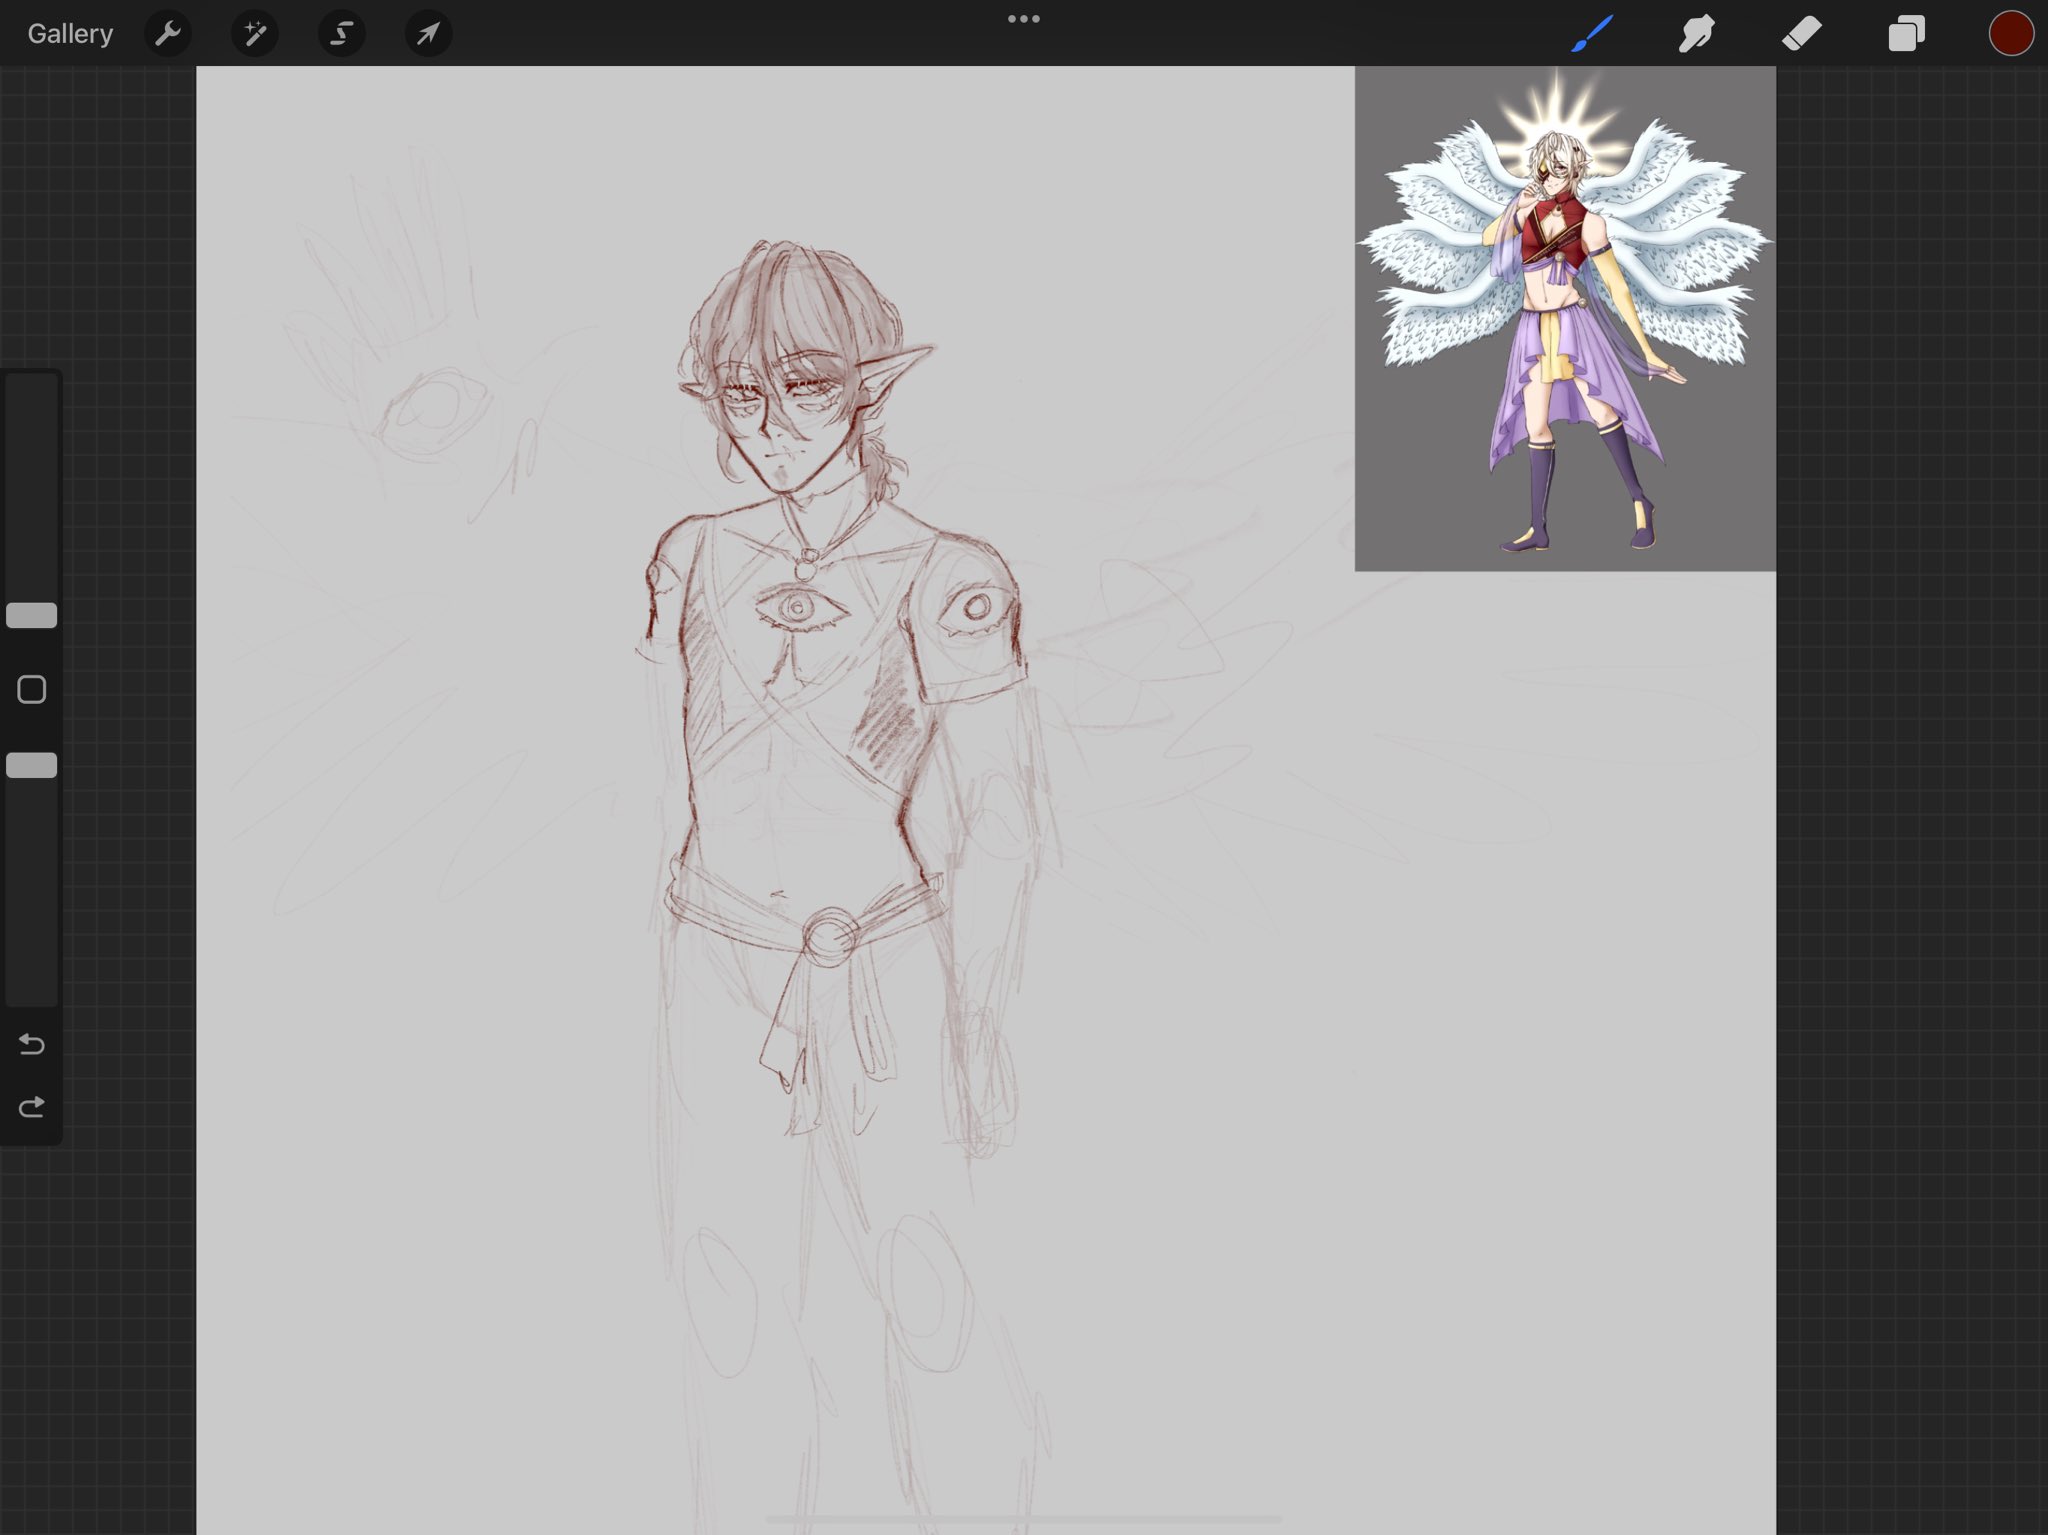Return to the Gallery

pos(70,34)
